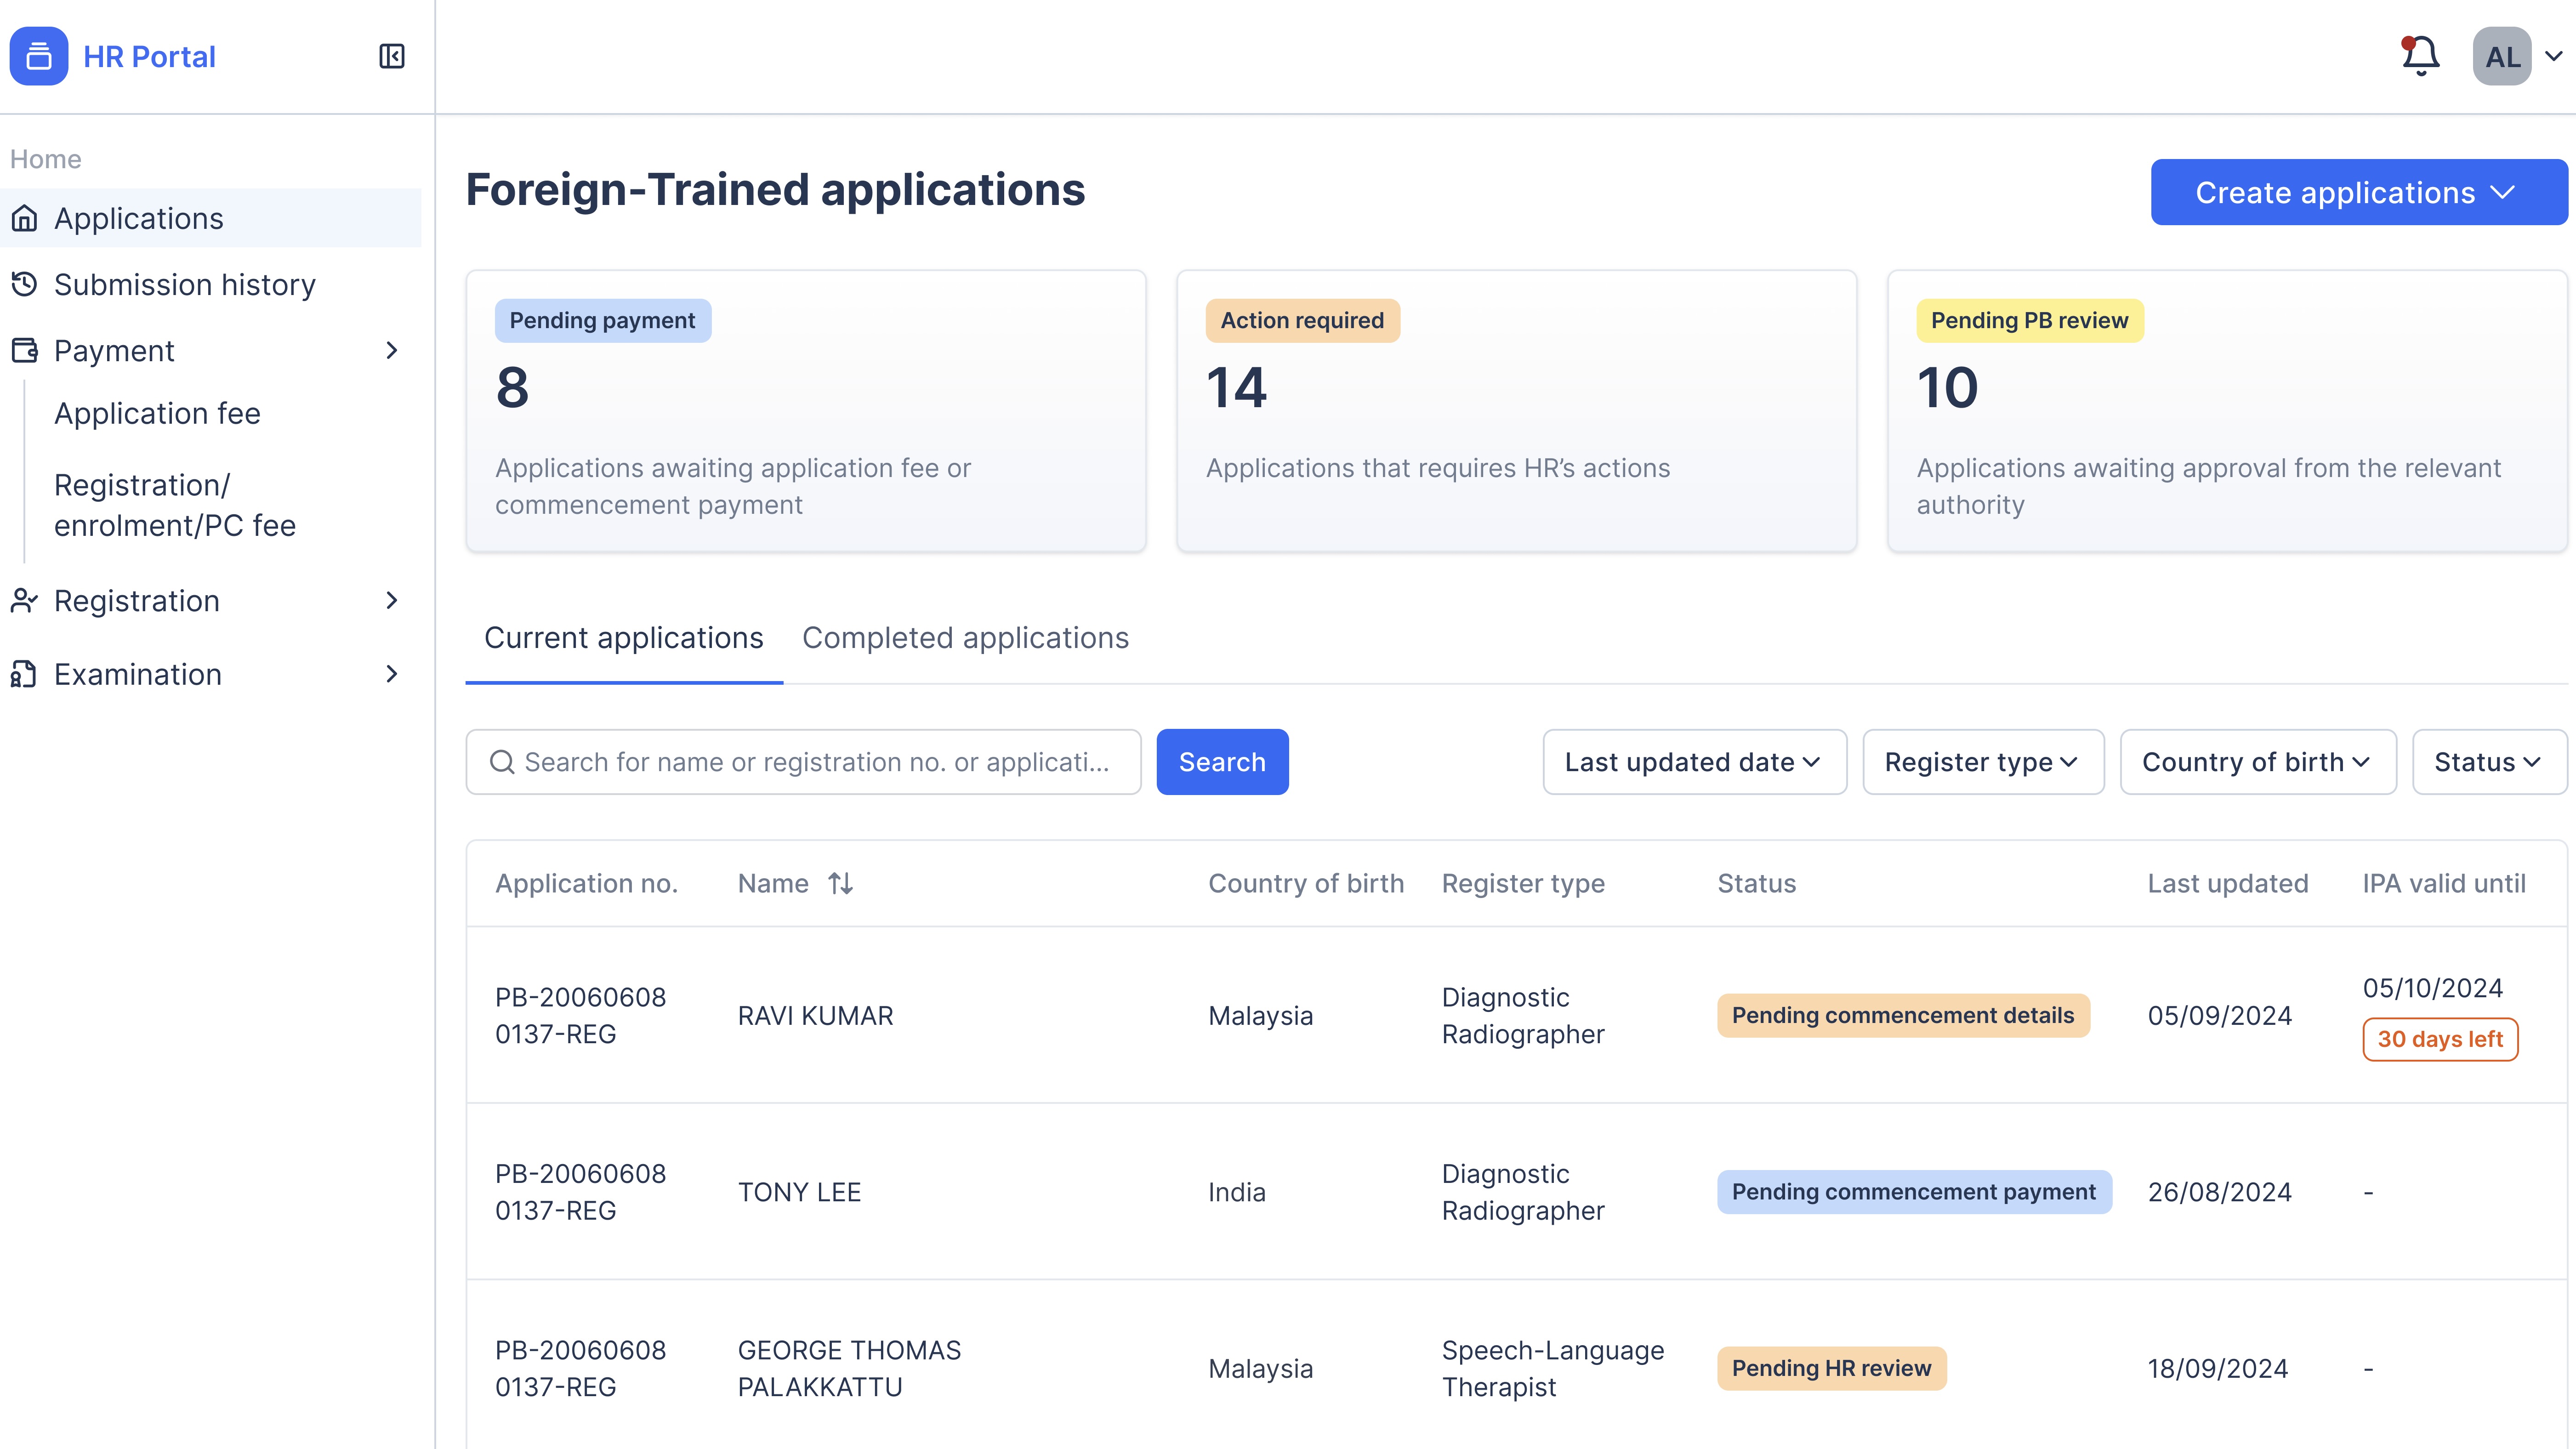Switch to Completed applications tab
The width and height of the screenshot is (2576, 1449).
[965, 638]
